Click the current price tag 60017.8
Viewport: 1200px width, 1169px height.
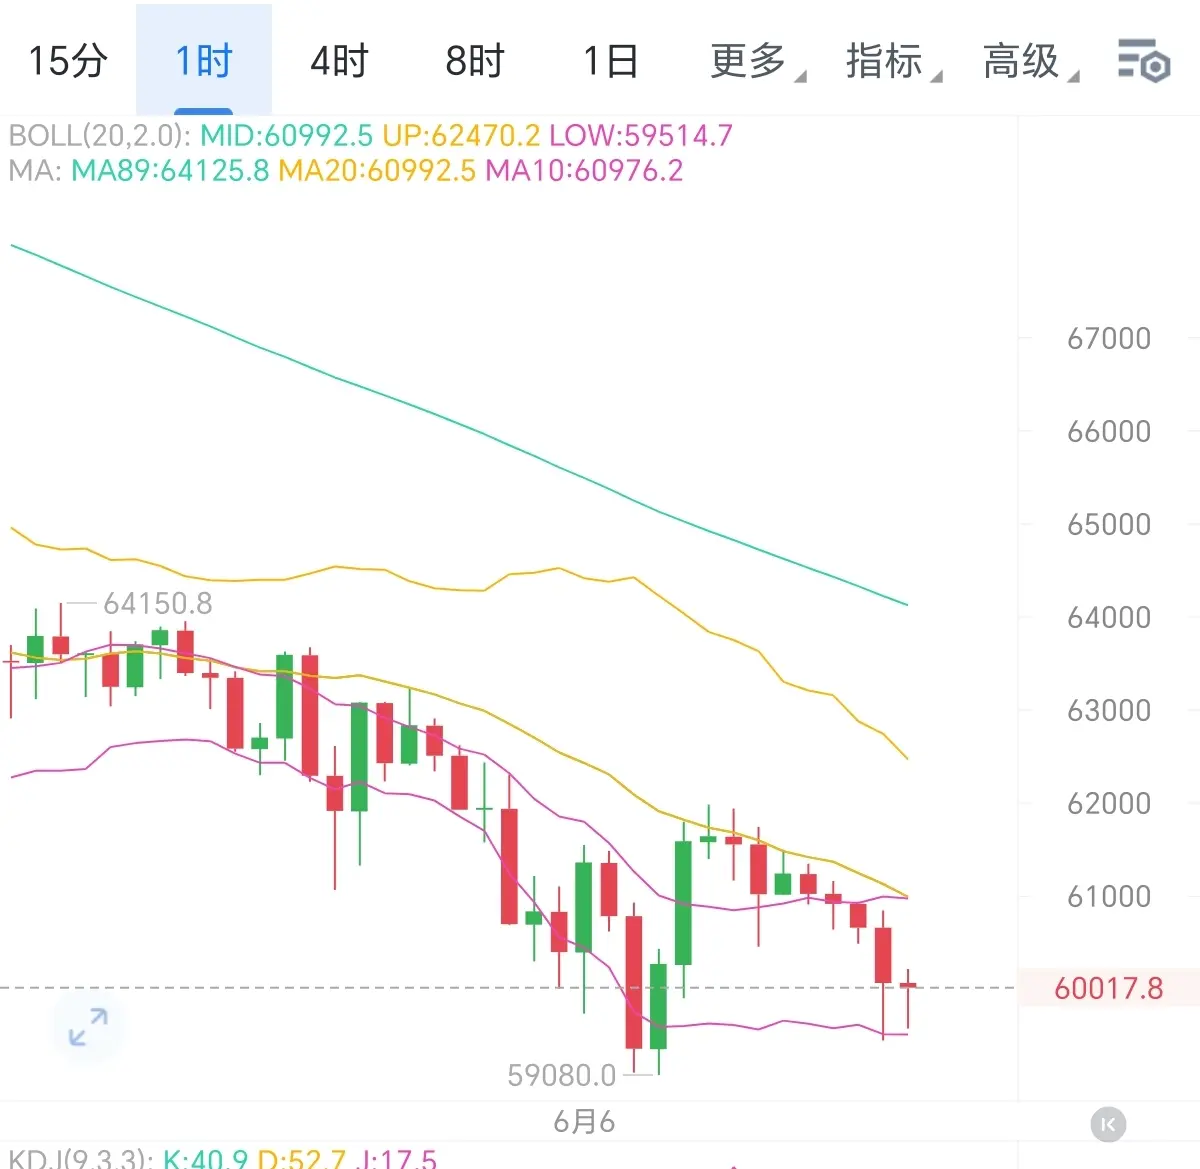pyautogui.click(x=1108, y=988)
